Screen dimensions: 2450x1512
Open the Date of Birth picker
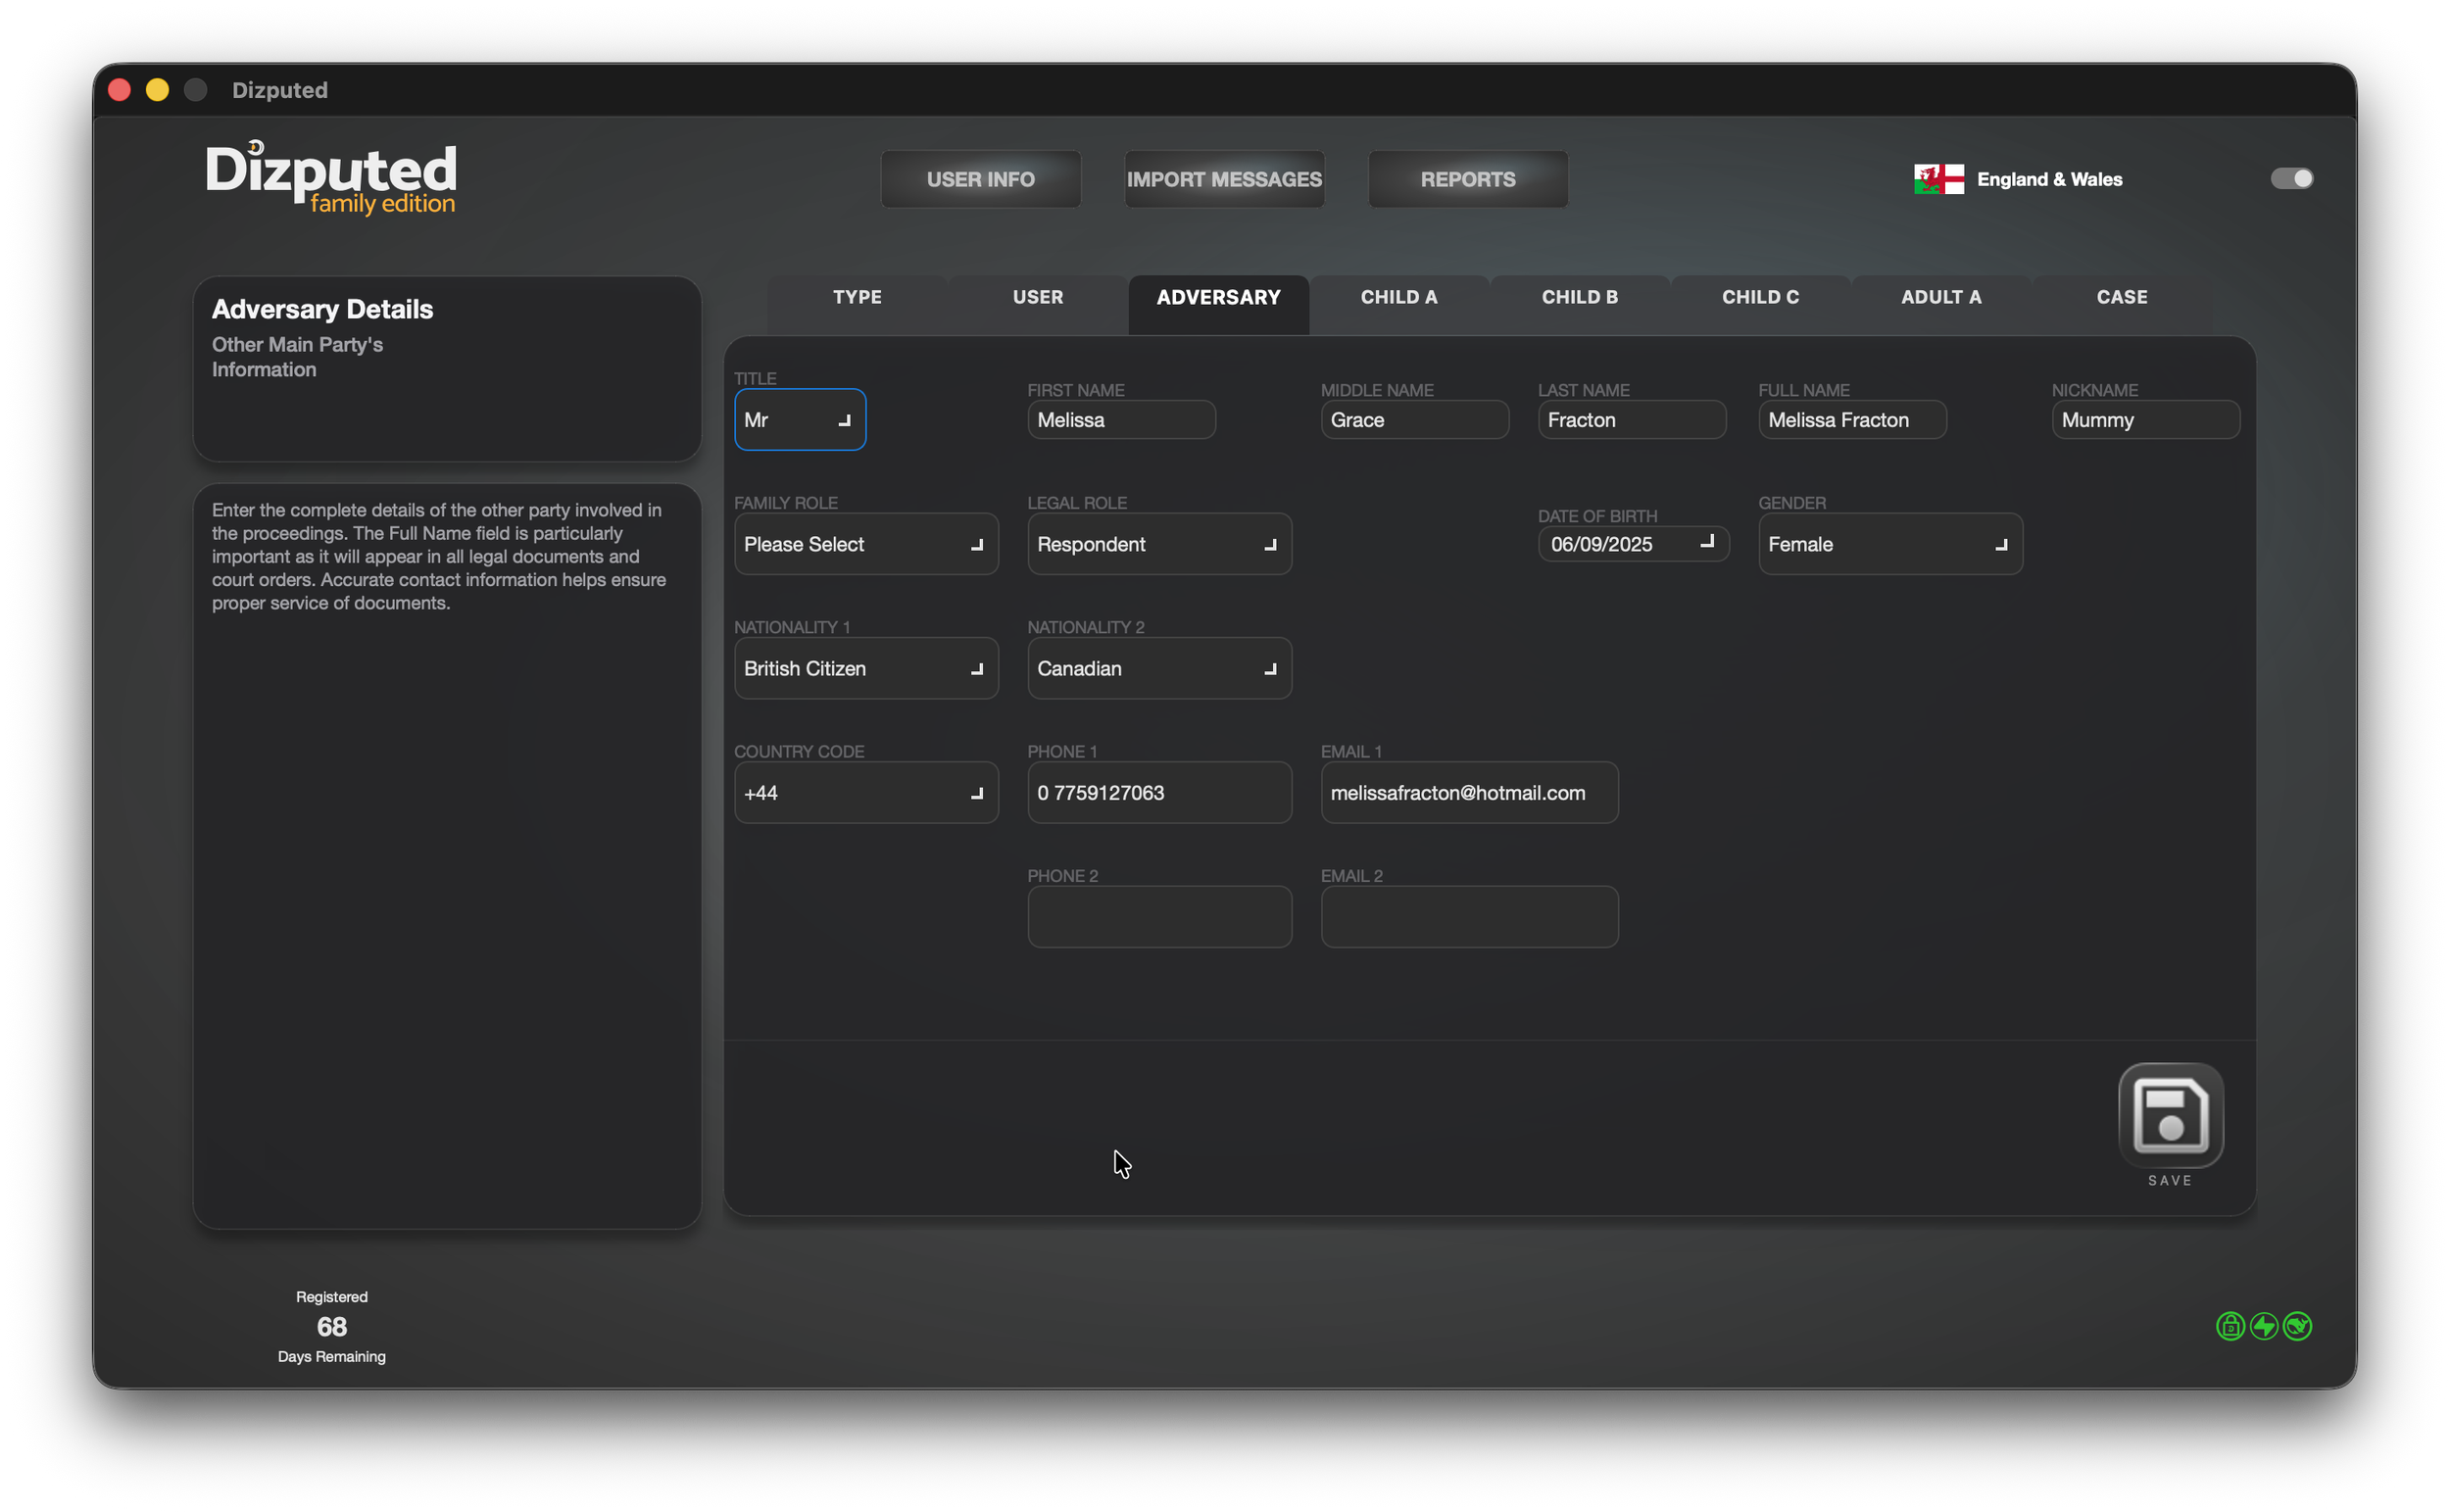tap(1632, 544)
